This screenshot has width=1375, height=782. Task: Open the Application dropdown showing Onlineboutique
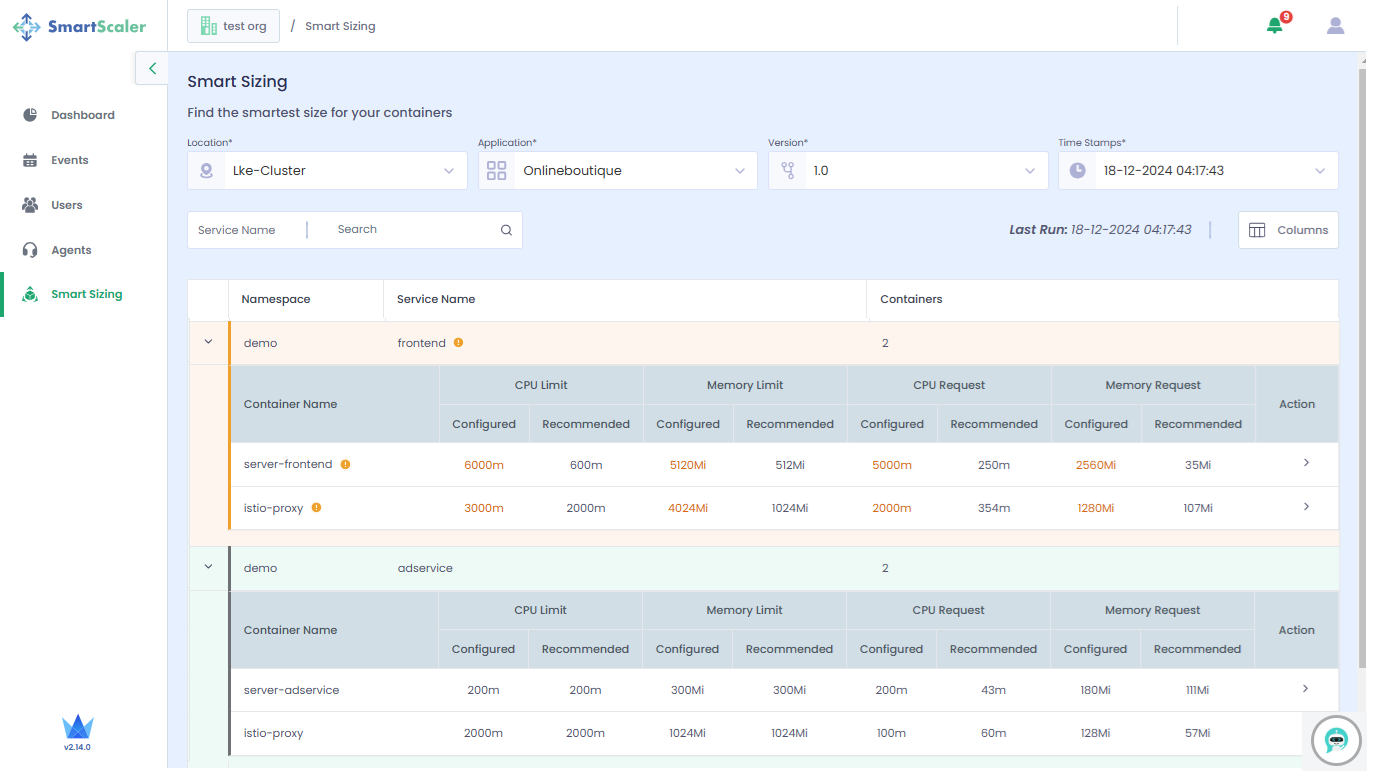[x=618, y=171]
